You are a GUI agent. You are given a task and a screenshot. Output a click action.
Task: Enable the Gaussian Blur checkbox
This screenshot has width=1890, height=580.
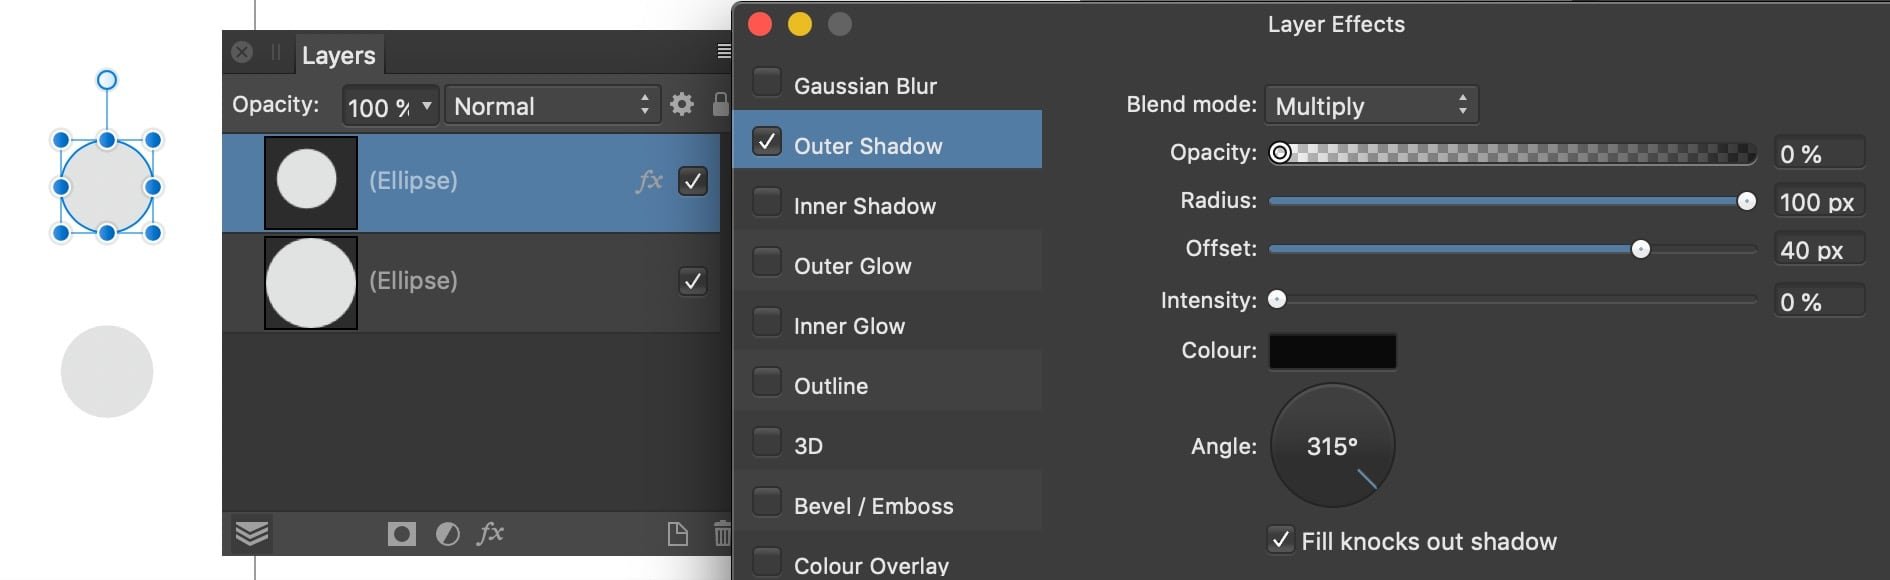pos(767,82)
